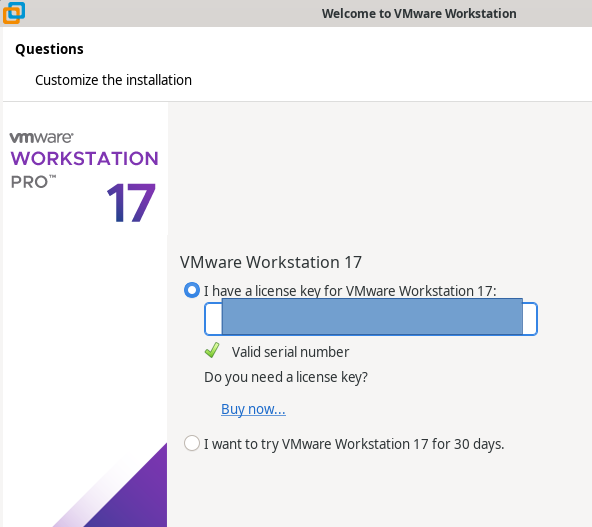592x527 pixels.
Task: Select the 30-day trial radio button
Action: pyautogui.click(x=192, y=443)
